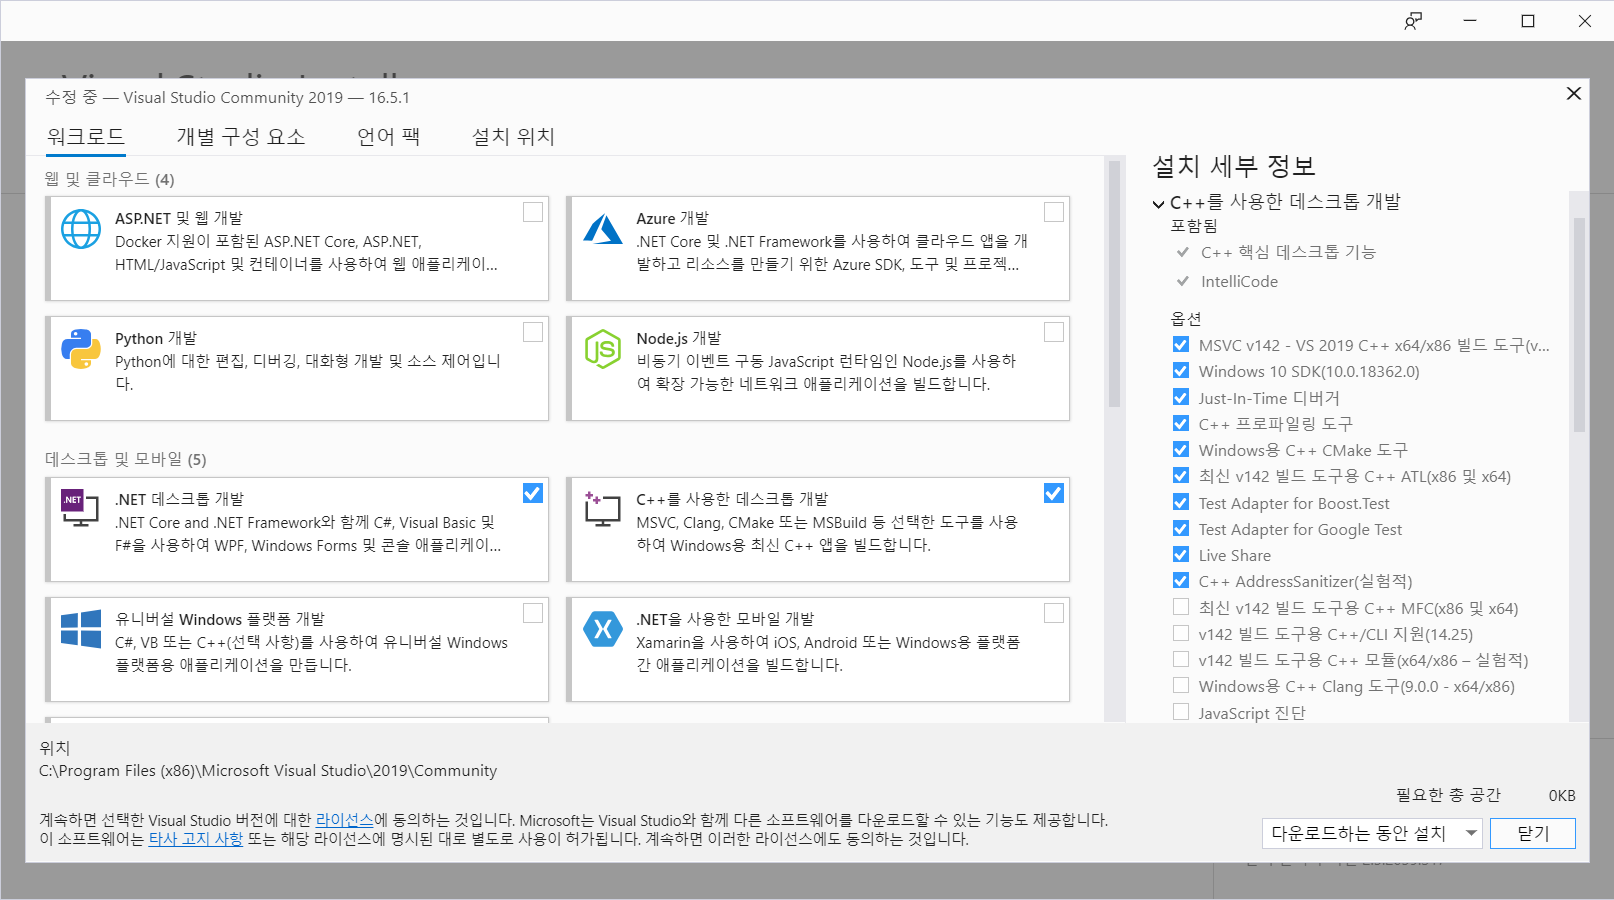This screenshot has width=1614, height=900.
Task: Select the Python 개발 workload card title
Action: point(156,339)
